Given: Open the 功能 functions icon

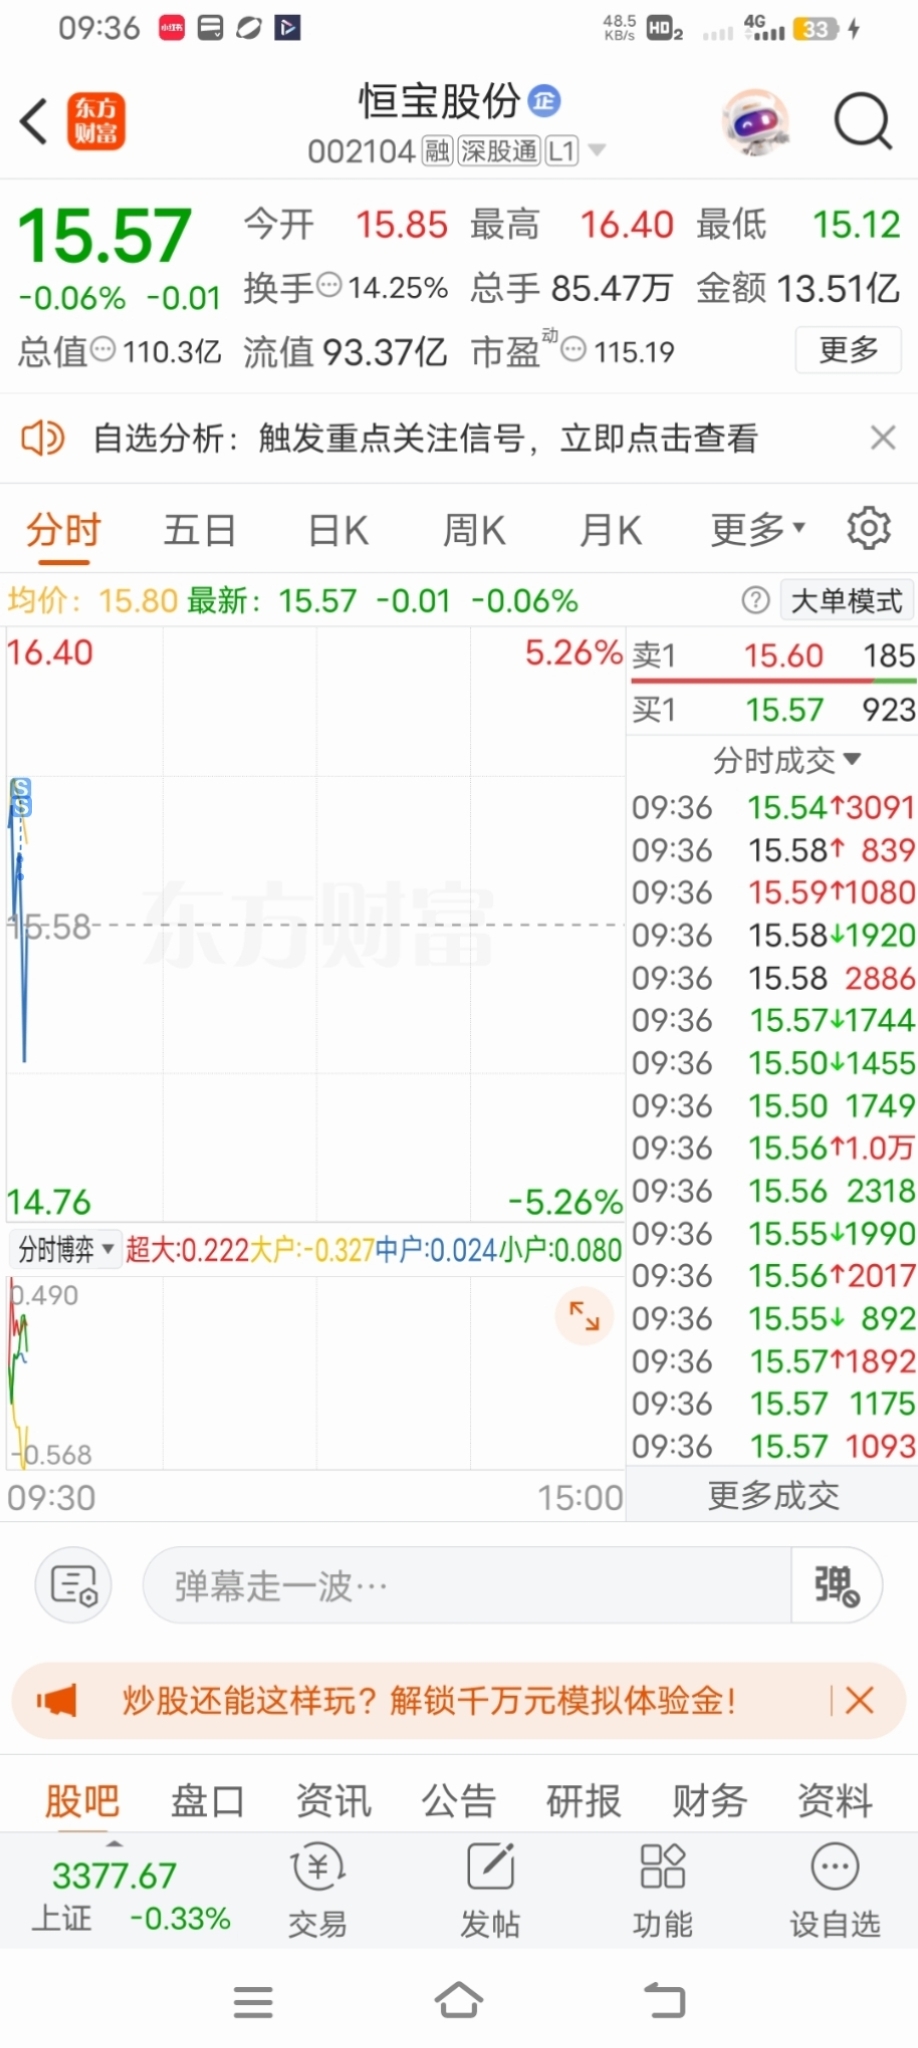Looking at the screenshot, I should [662, 1892].
